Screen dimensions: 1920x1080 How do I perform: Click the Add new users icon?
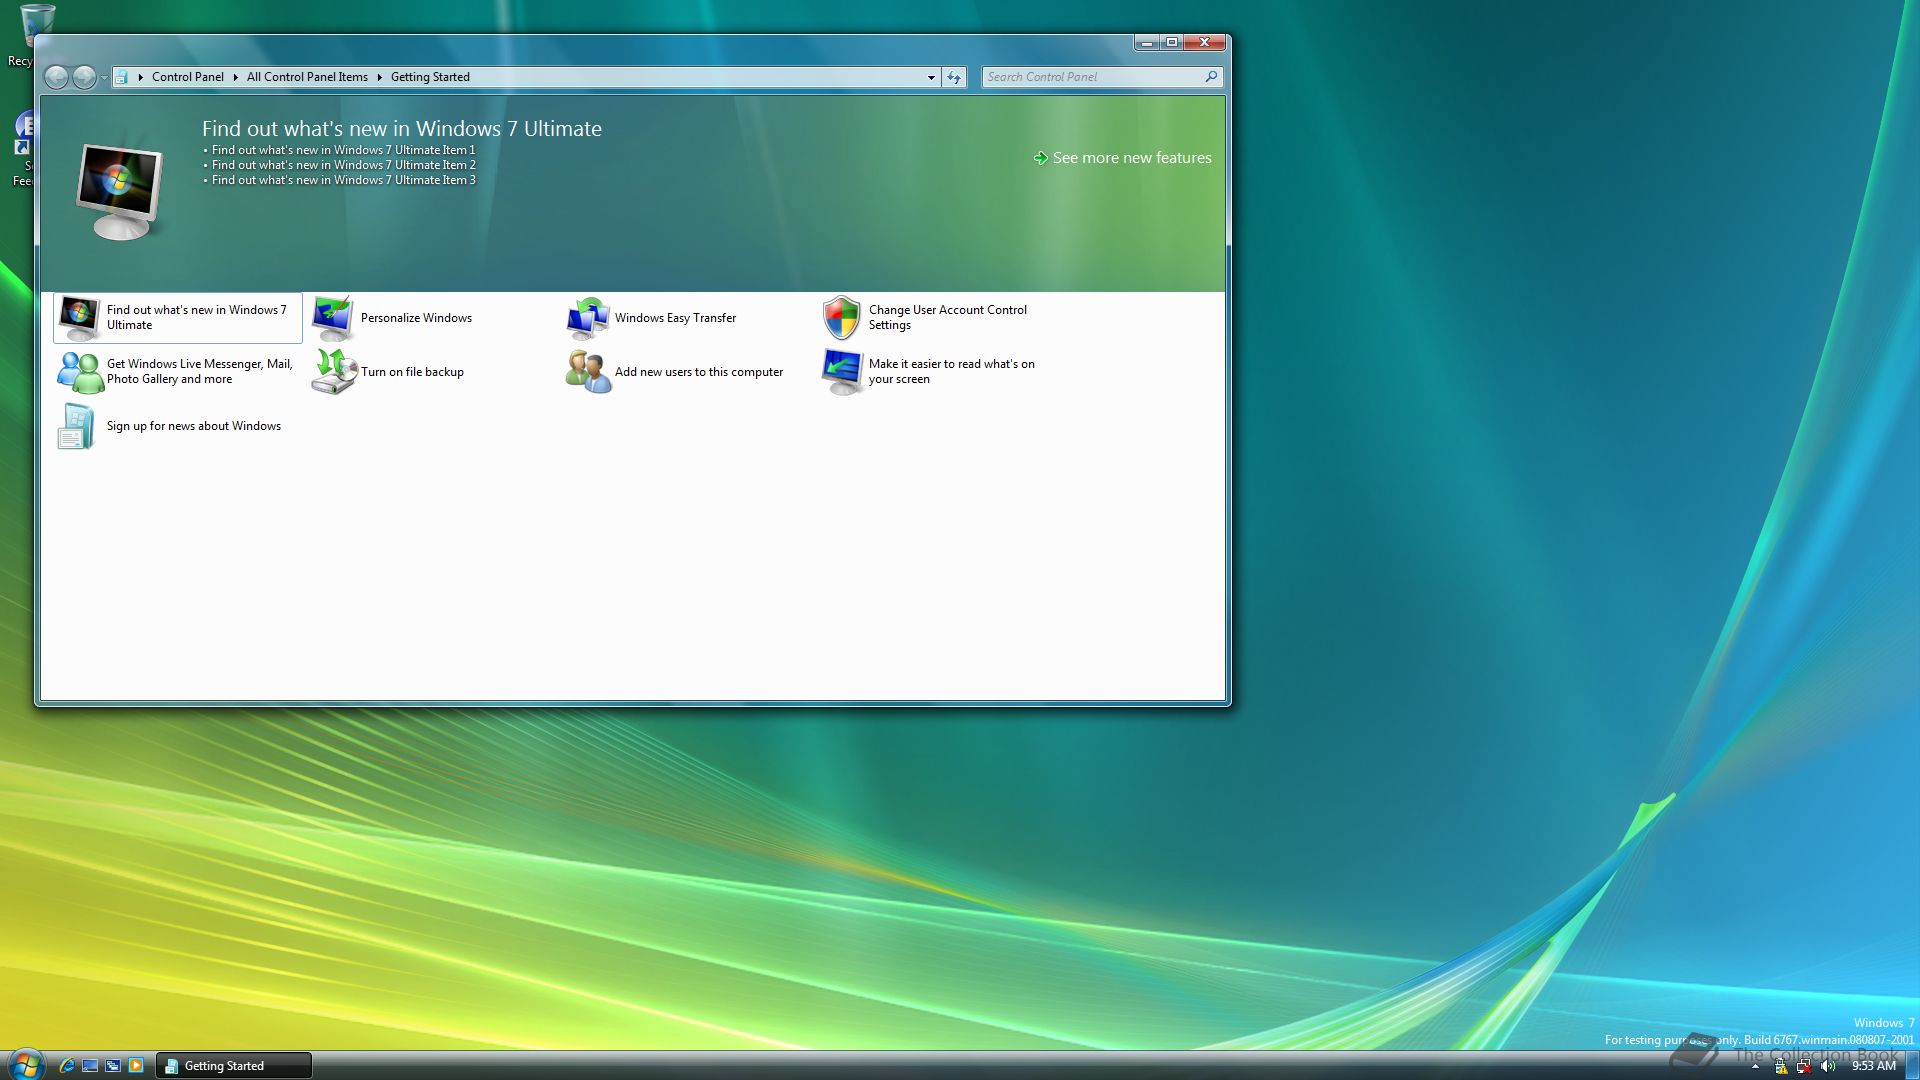click(588, 372)
